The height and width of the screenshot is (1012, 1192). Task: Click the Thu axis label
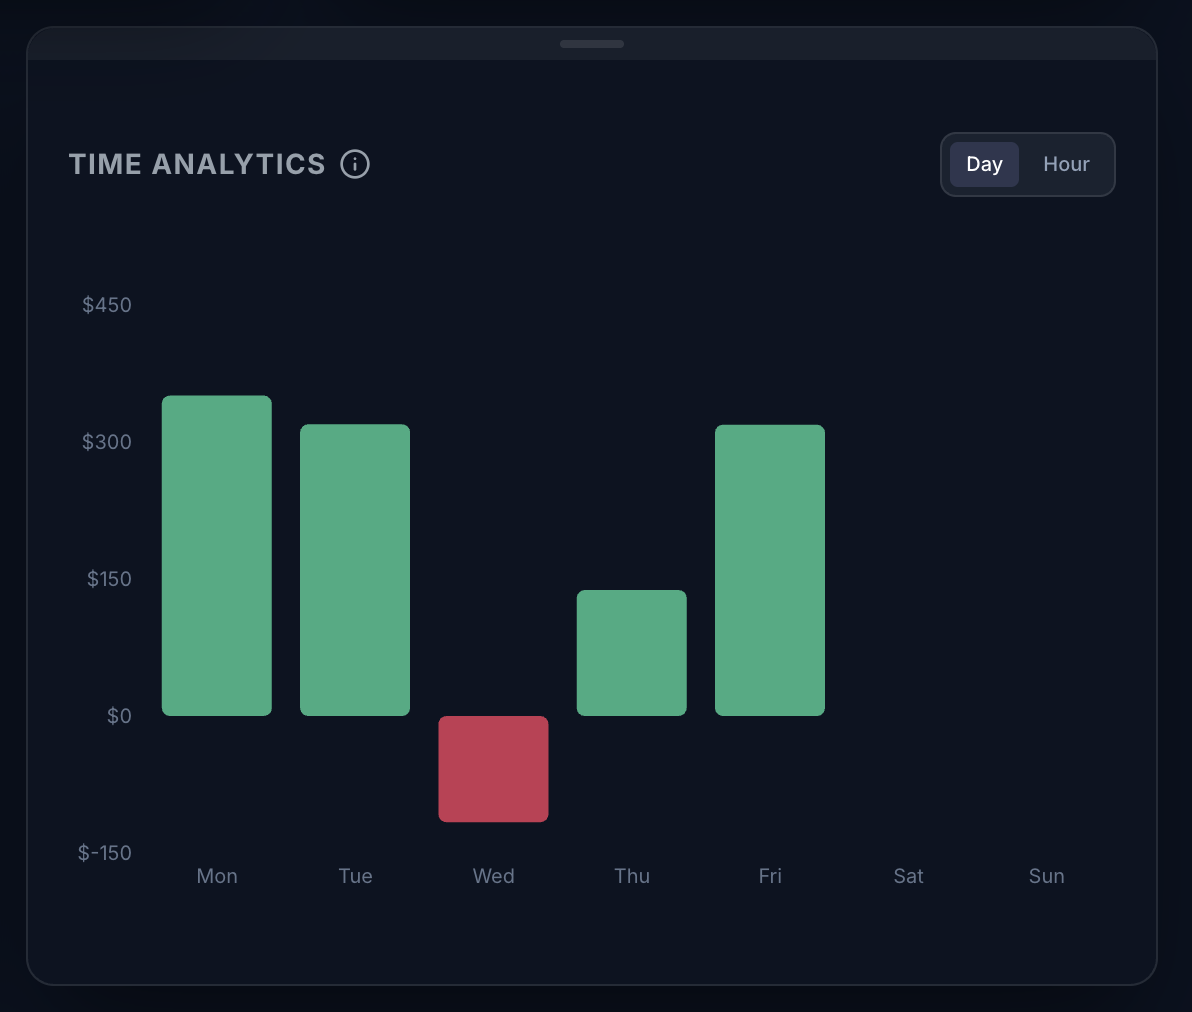tap(632, 876)
